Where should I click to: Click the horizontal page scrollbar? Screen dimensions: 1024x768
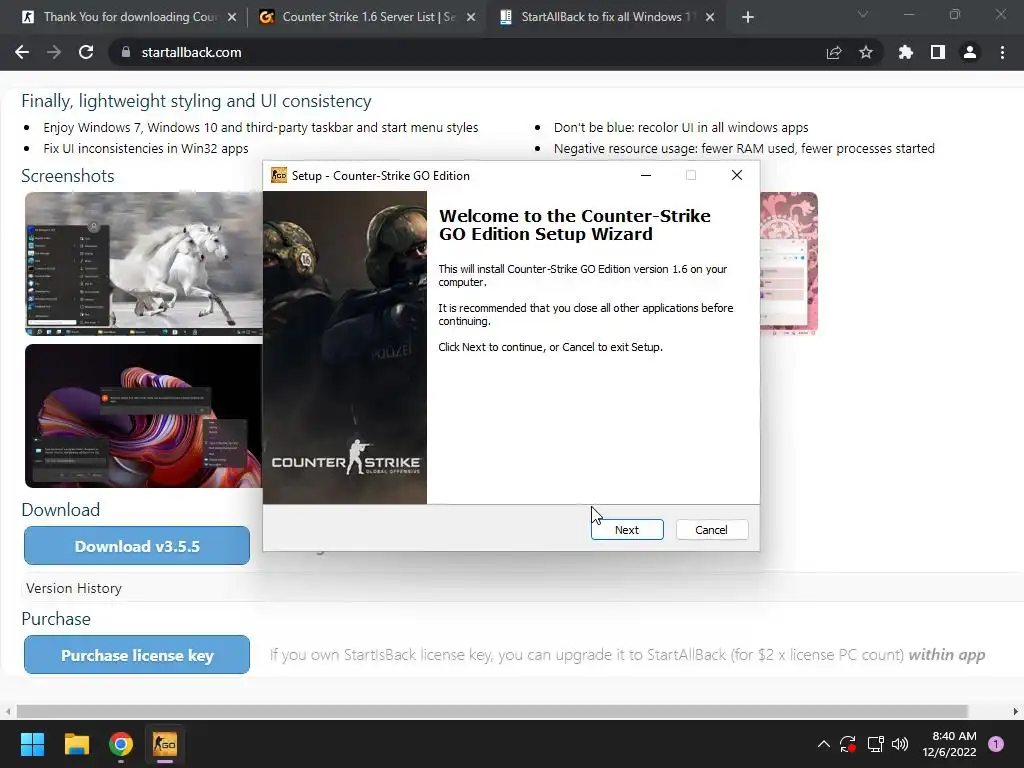[492, 711]
